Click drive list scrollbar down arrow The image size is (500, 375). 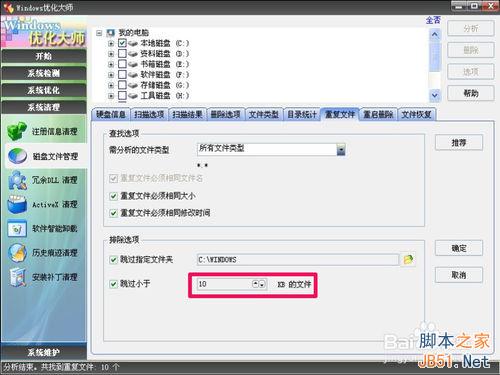434,95
